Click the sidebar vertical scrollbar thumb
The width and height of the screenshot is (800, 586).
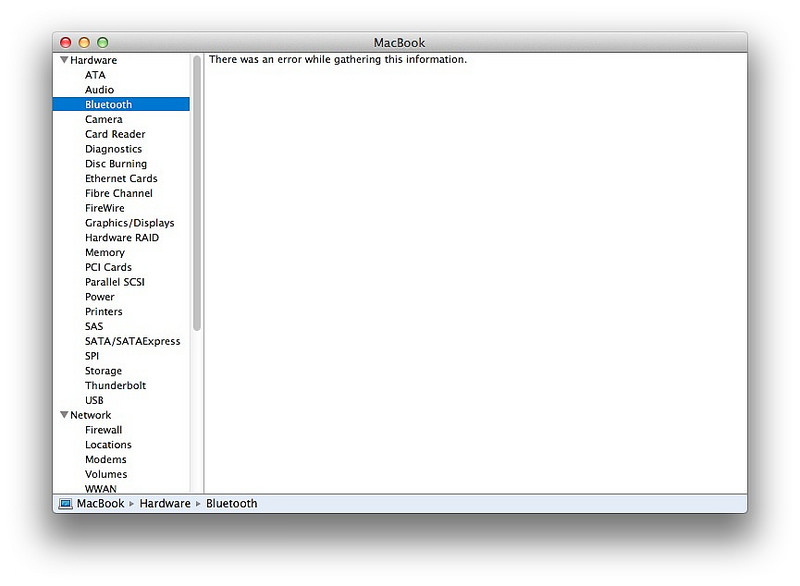click(197, 193)
